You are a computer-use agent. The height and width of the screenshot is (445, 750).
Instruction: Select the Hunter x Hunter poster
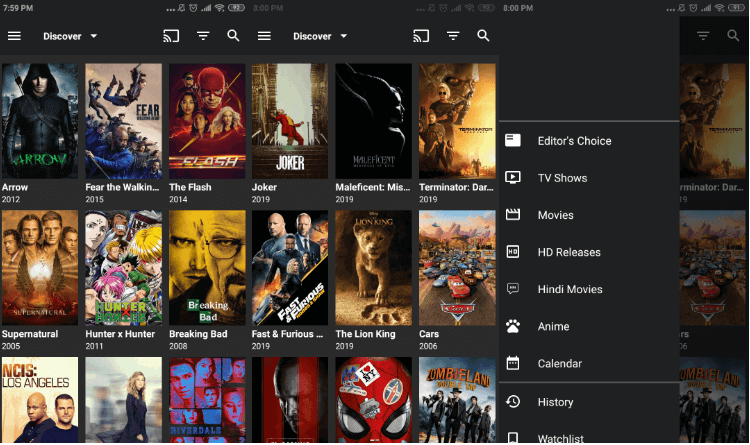tap(123, 268)
